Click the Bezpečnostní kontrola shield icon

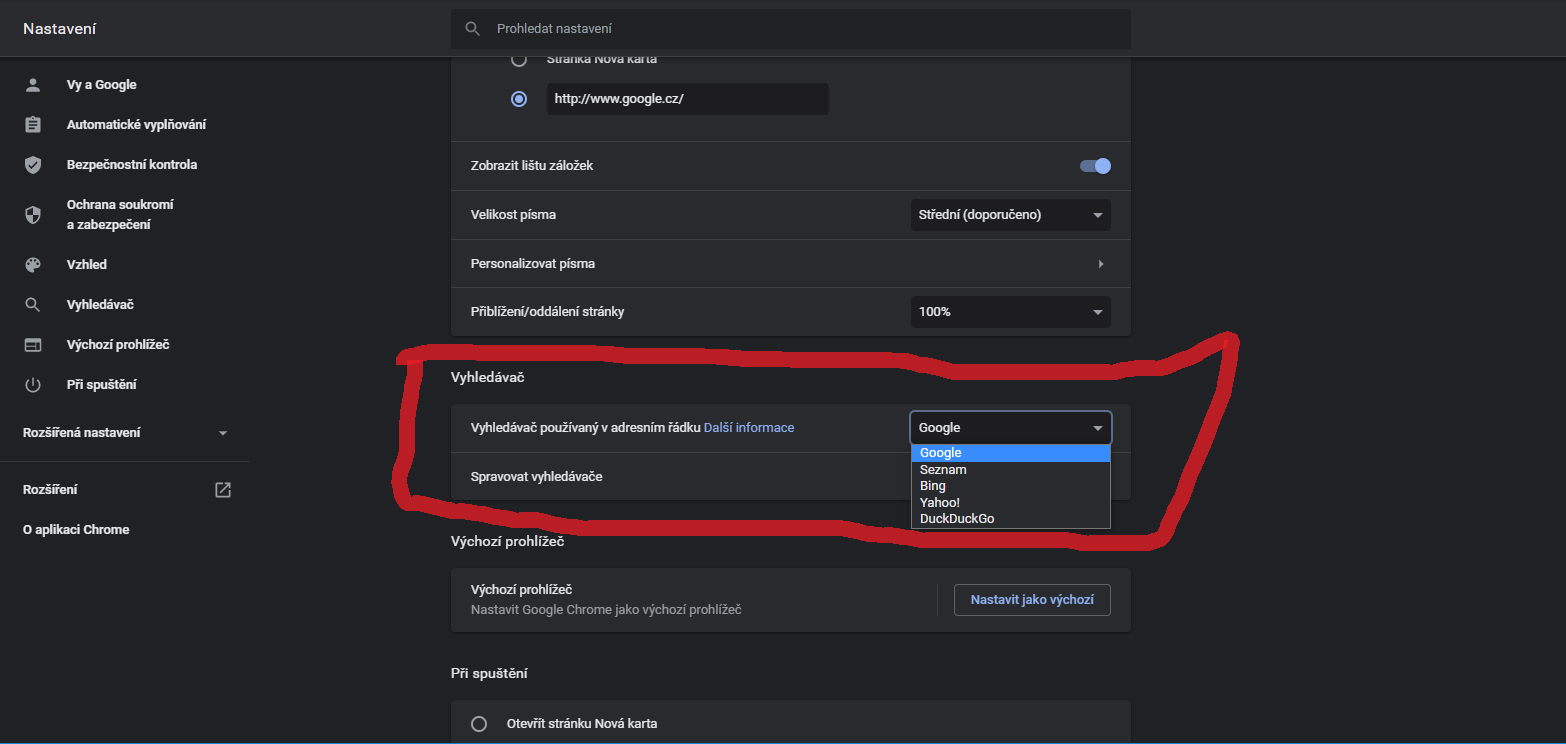click(33, 165)
